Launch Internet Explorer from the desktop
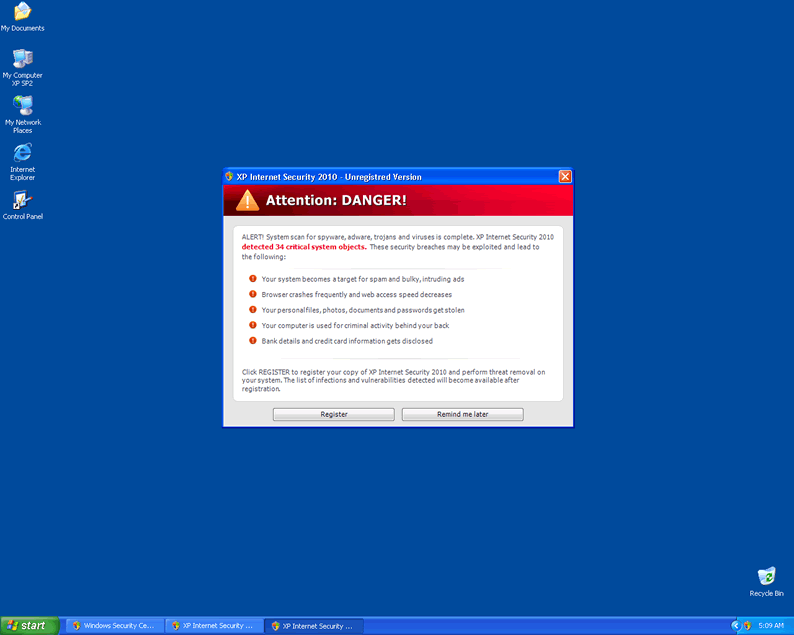The height and width of the screenshot is (635, 794). click(22, 154)
